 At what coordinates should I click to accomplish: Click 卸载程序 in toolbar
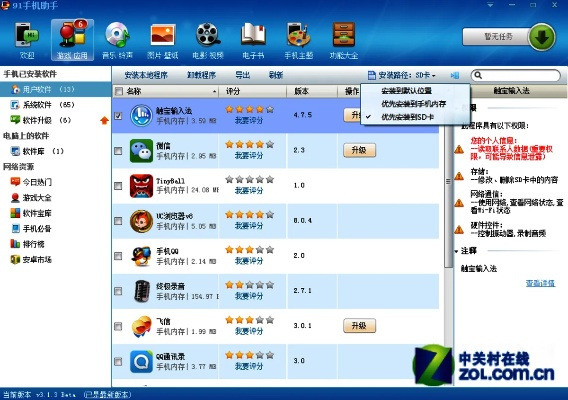click(201, 75)
